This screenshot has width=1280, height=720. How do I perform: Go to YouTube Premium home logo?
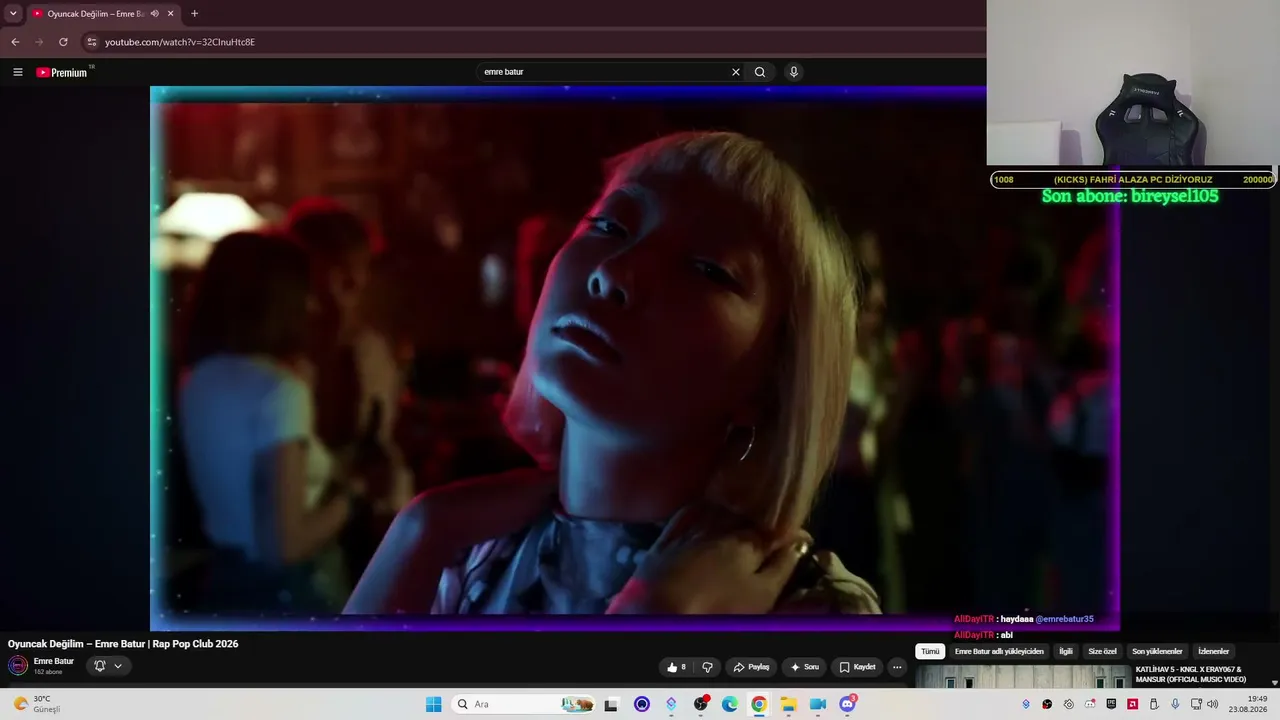pyautogui.click(x=62, y=72)
